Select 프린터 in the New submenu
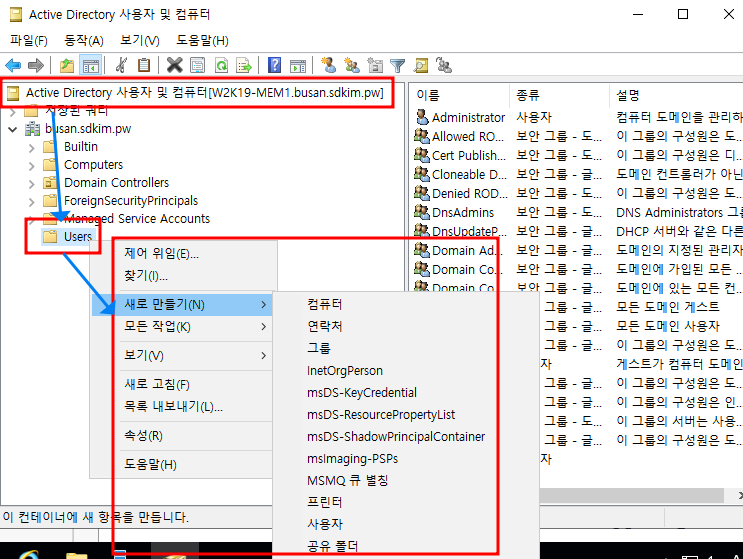Viewport: 743px width, 559px height. [325, 502]
